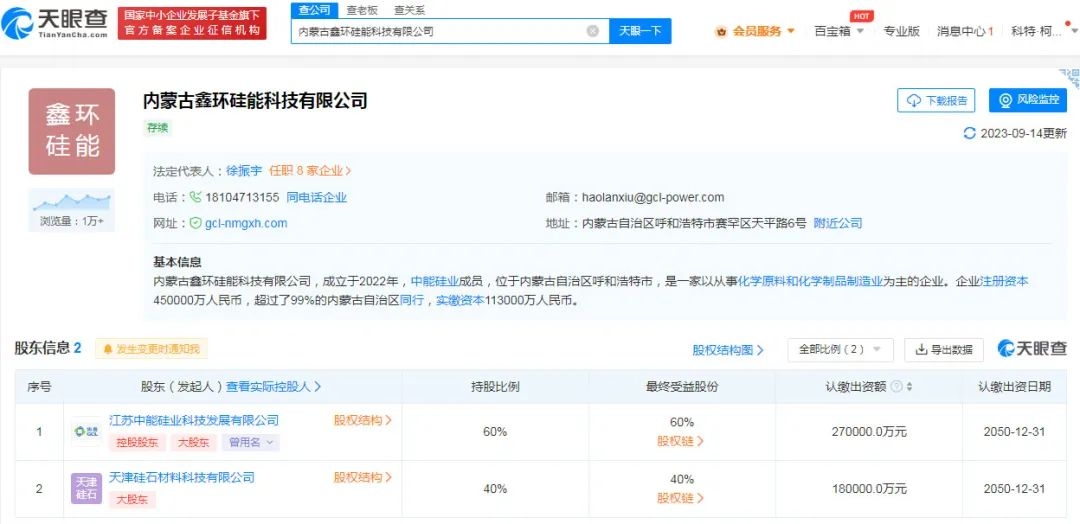This screenshot has width=1080, height=524.
Task: Click the 发生变更时通知我 alert button
Action: pos(151,349)
